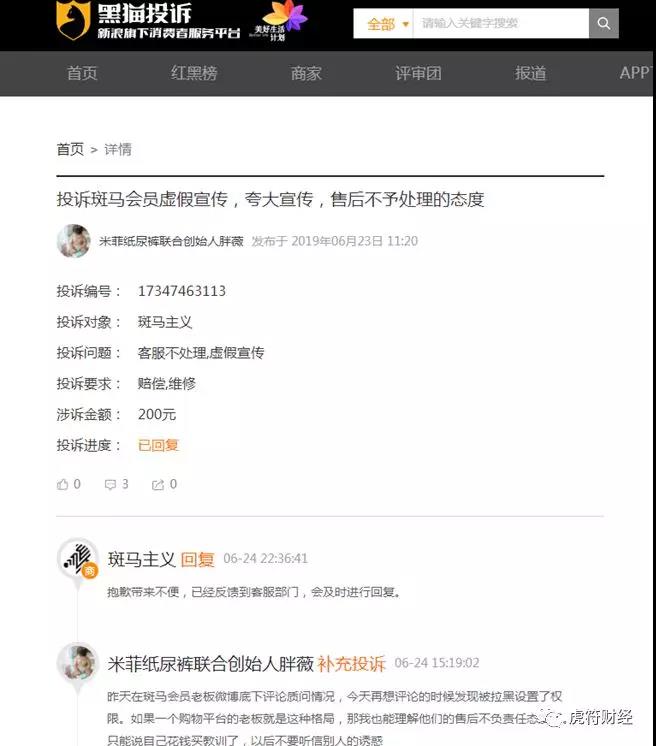Like the complaint via thumbs-up icon
The height and width of the screenshot is (746, 656).
click(62, 485)
